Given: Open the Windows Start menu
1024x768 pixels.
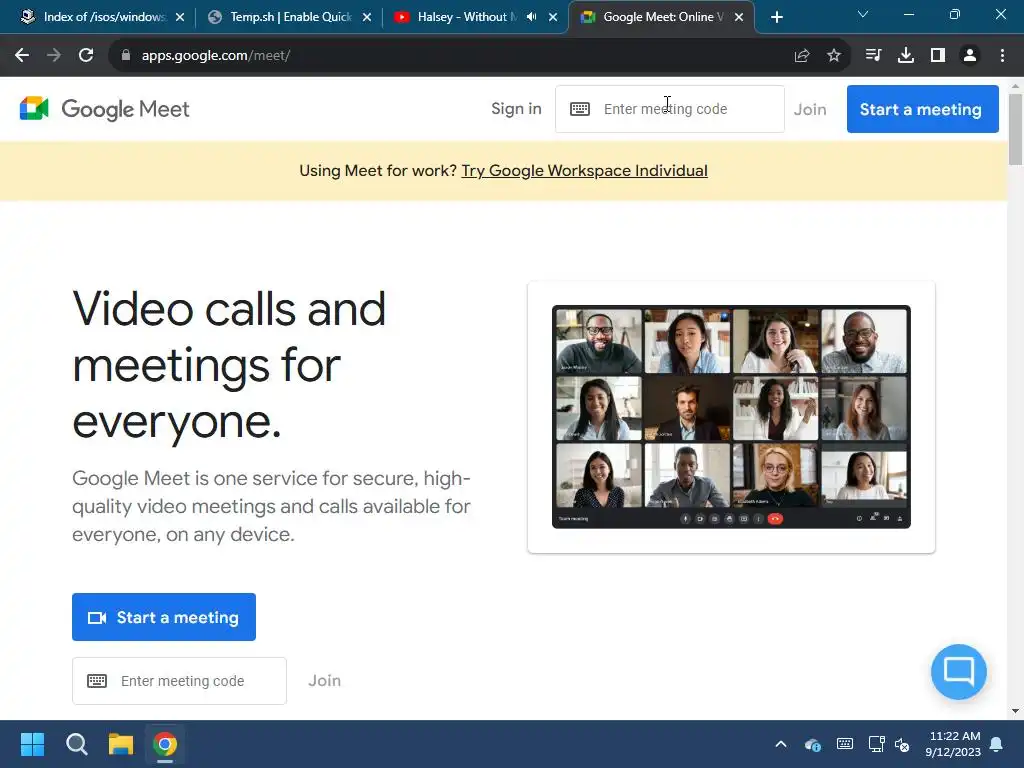Looking at the screenshot, I should pyautogui.click(x=32, y=744).
